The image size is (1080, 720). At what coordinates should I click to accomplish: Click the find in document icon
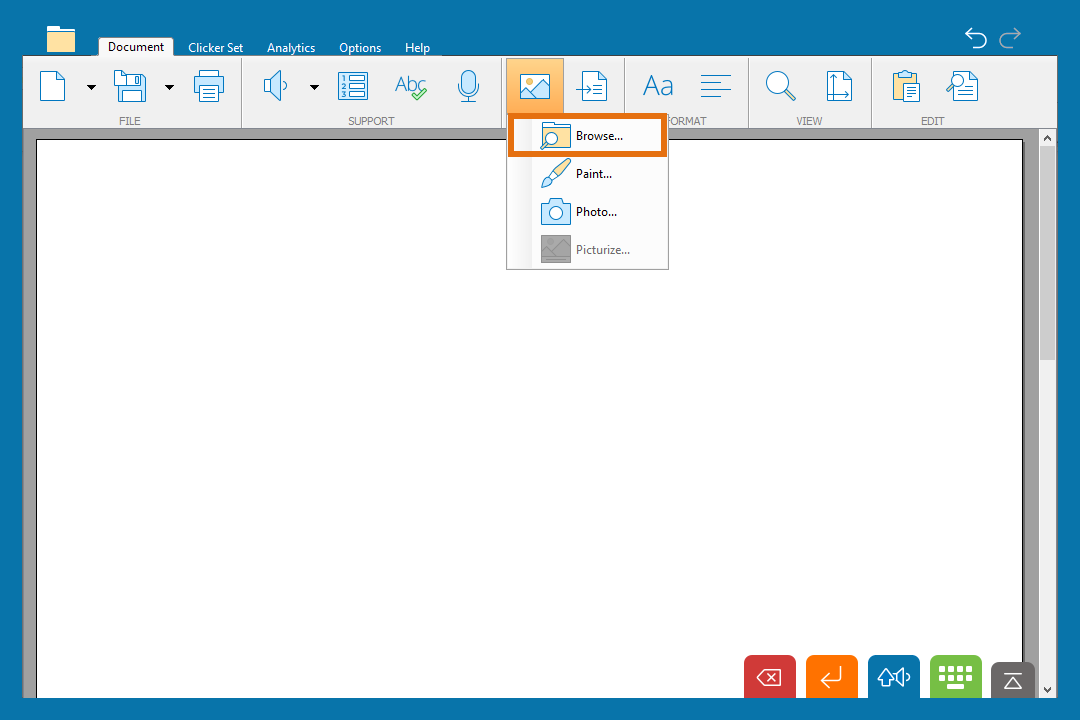[963, 87]
